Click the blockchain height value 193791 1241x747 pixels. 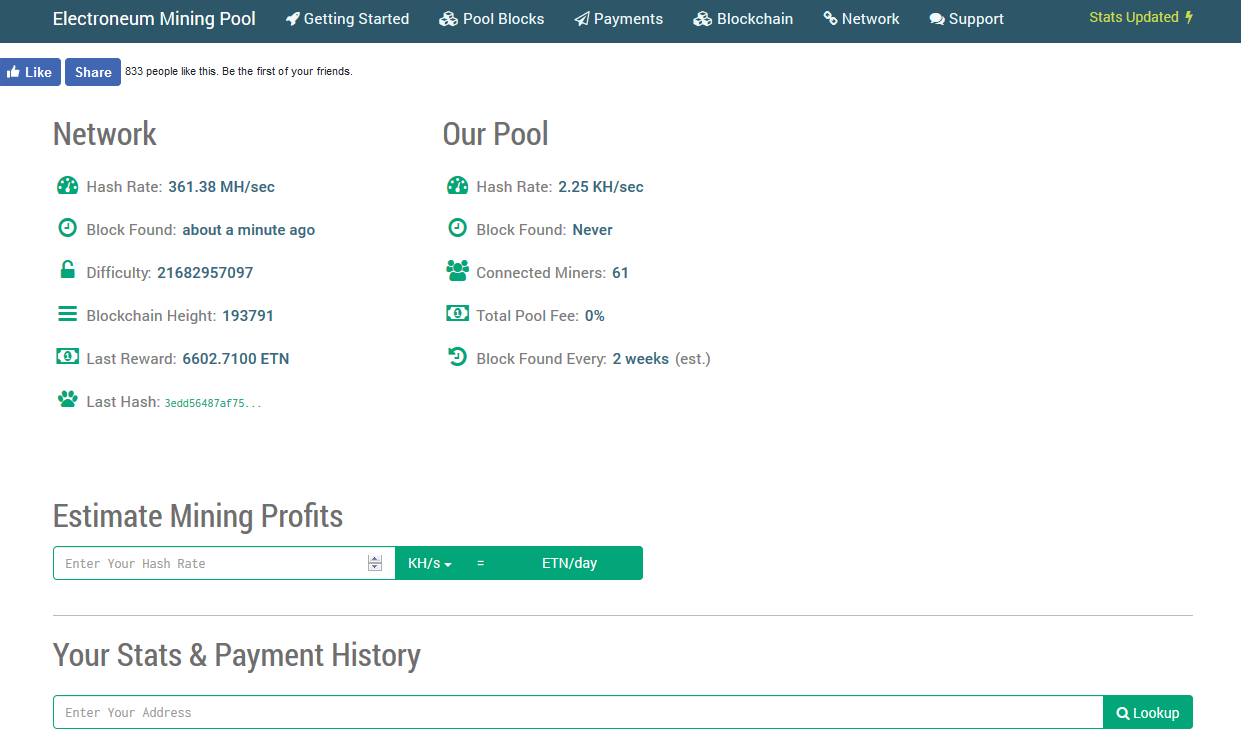coord(248,316)
